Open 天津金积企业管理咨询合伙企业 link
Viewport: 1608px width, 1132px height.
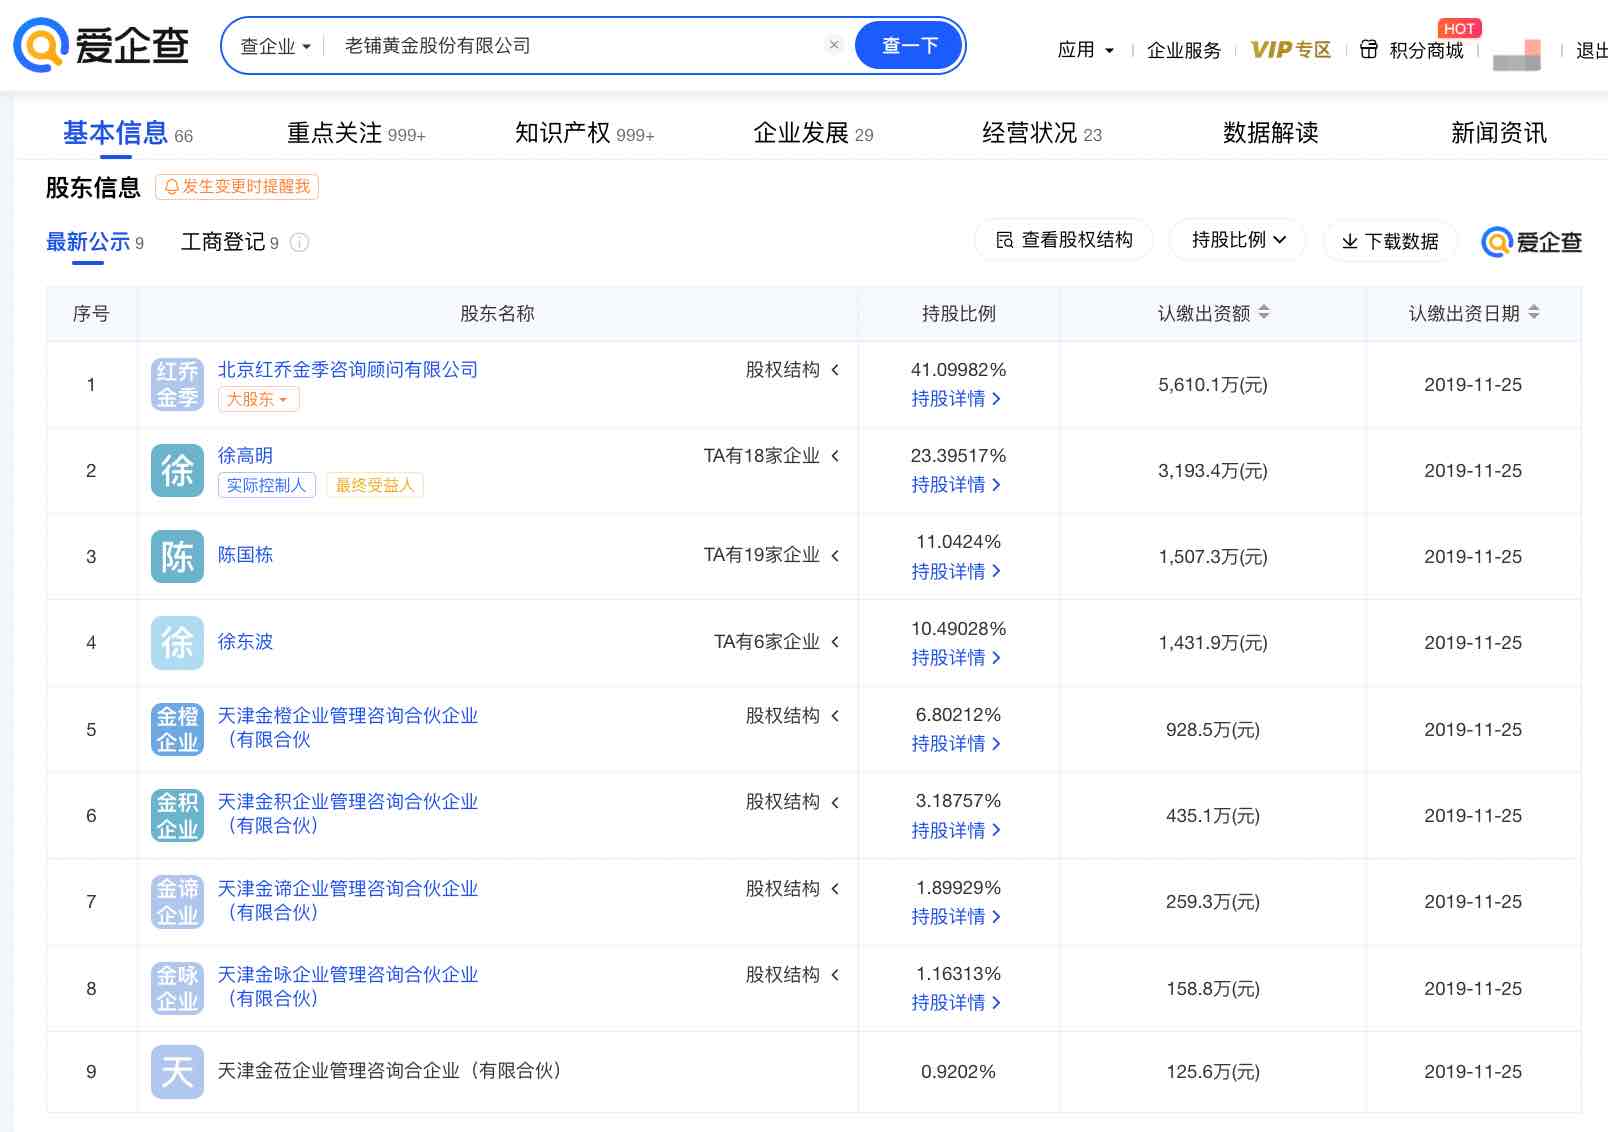(x=347, y=813)
